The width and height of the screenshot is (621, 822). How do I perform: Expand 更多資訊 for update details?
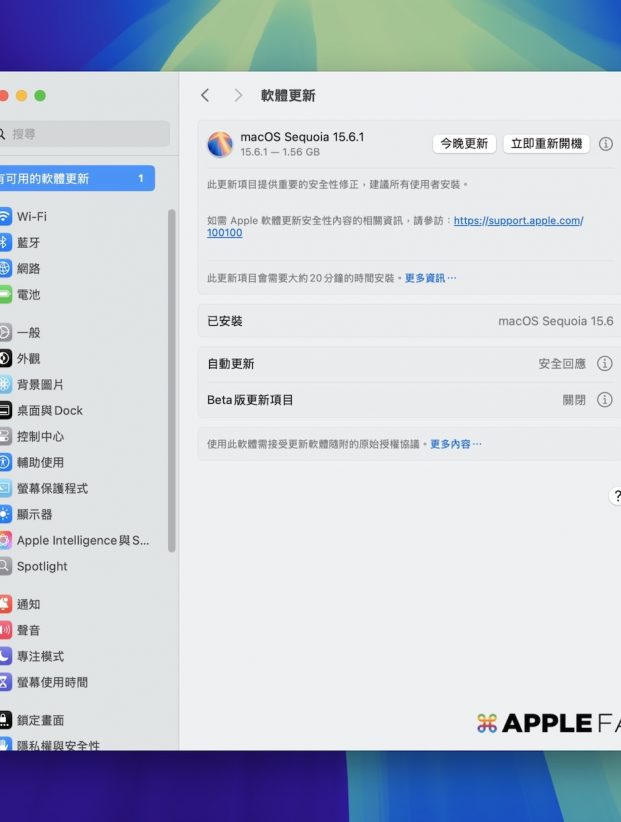(x=430, y=278)
